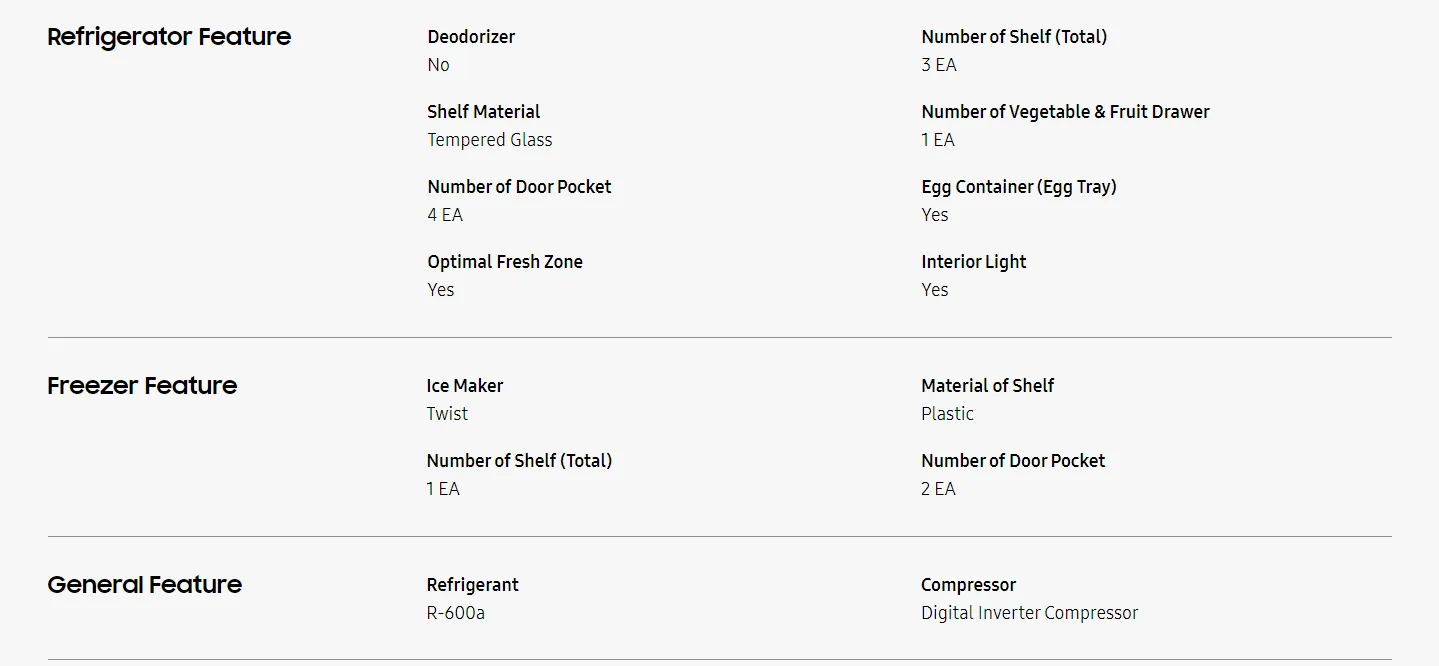The image size is (1439, 666).
Task: Click the Refrigerant spec label
Action: tap(472, 585)
